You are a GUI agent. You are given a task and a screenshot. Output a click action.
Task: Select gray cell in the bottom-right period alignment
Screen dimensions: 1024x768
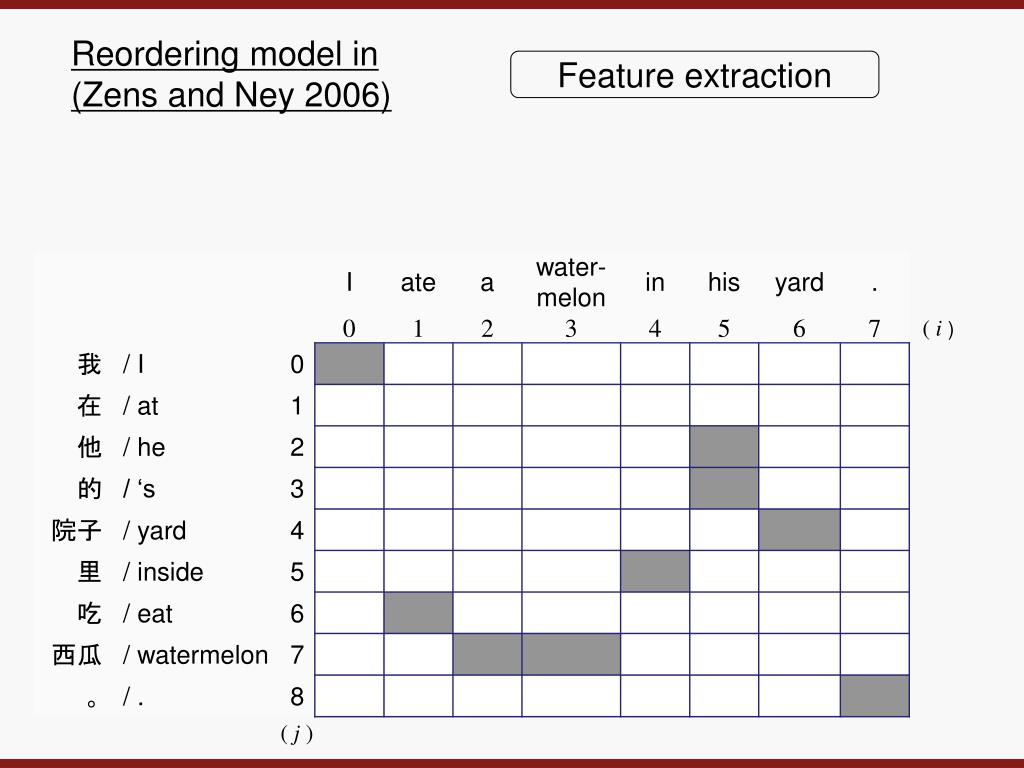[x=875, y=696]
